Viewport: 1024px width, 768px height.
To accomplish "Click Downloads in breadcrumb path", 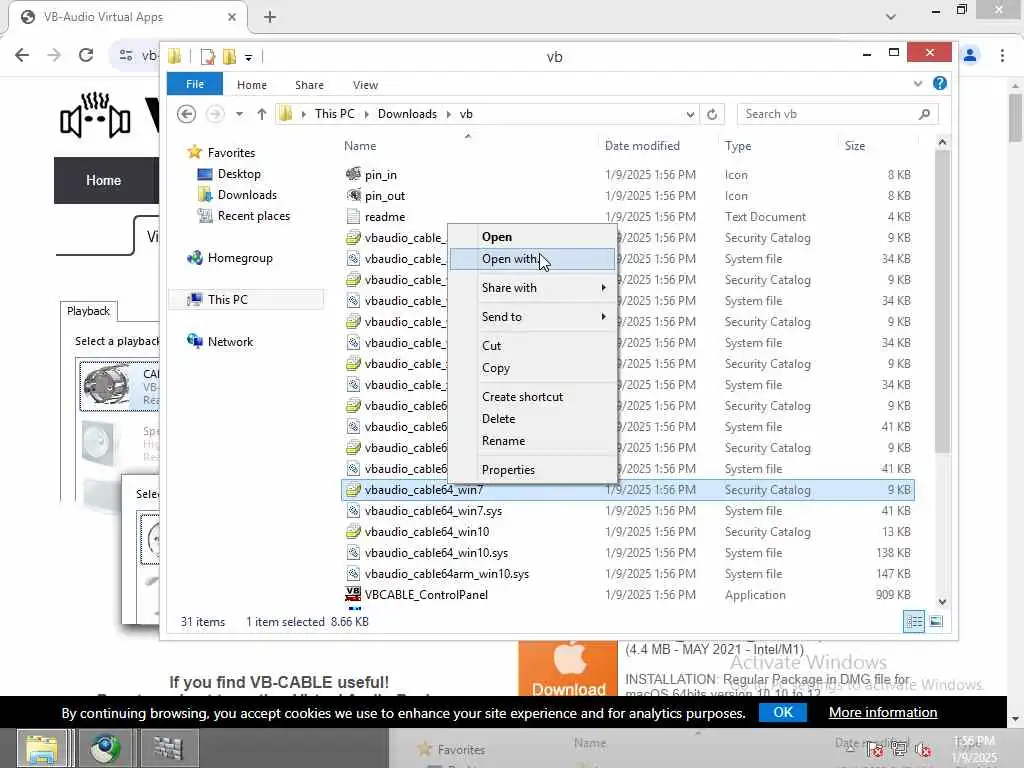I will 407,114.
